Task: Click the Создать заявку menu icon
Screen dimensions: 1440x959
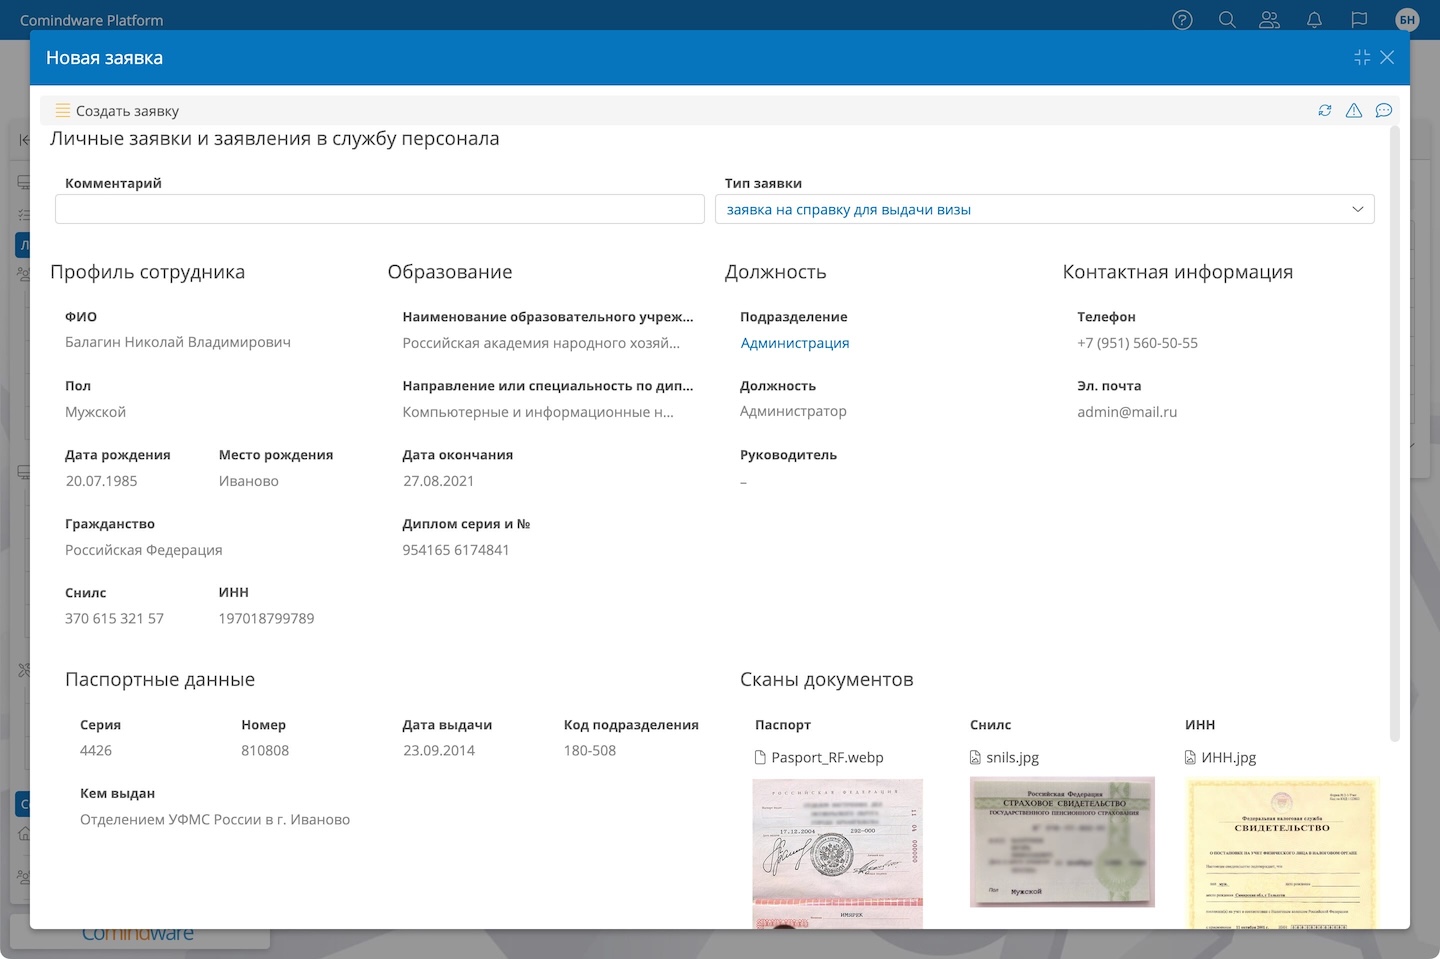Action: pyautogui.click(x=63, y=111)
